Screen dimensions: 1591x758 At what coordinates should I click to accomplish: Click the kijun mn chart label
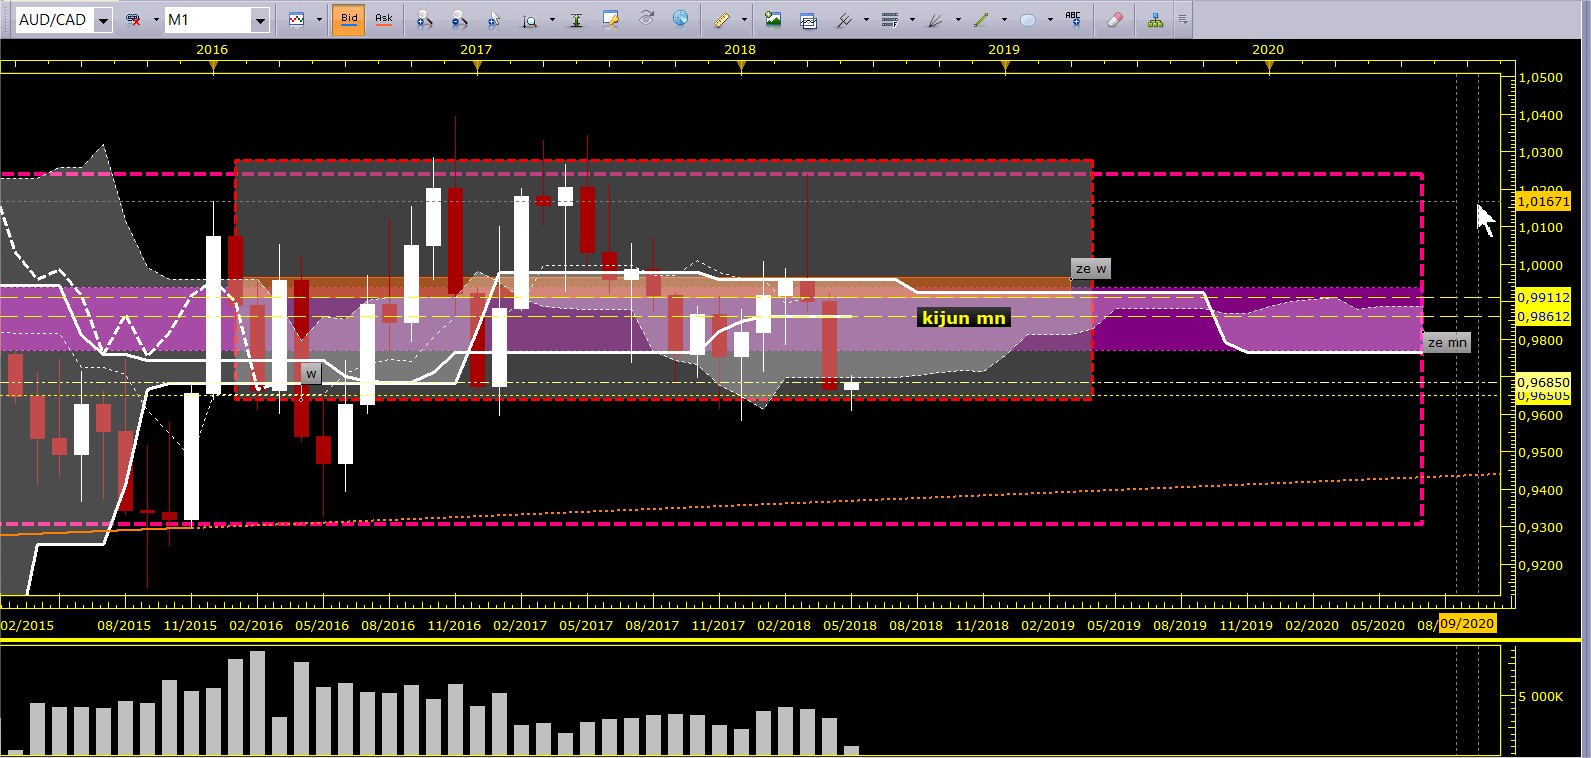[x=963, y=318]
